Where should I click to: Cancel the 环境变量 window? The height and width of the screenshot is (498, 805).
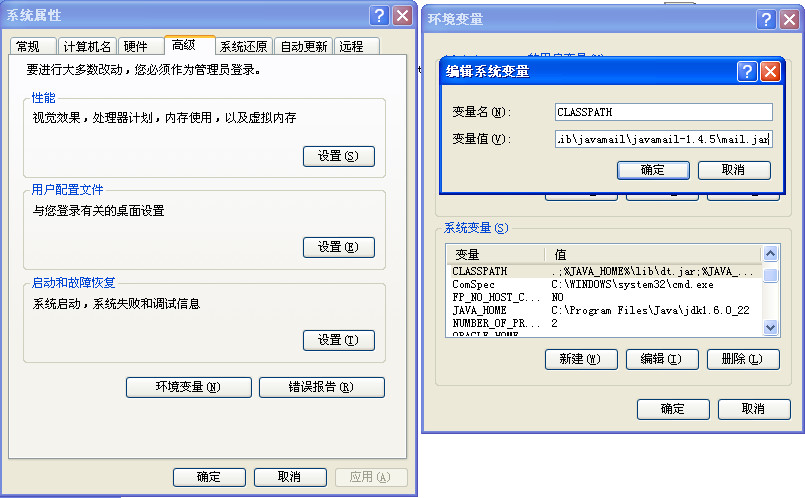(754, 409)
